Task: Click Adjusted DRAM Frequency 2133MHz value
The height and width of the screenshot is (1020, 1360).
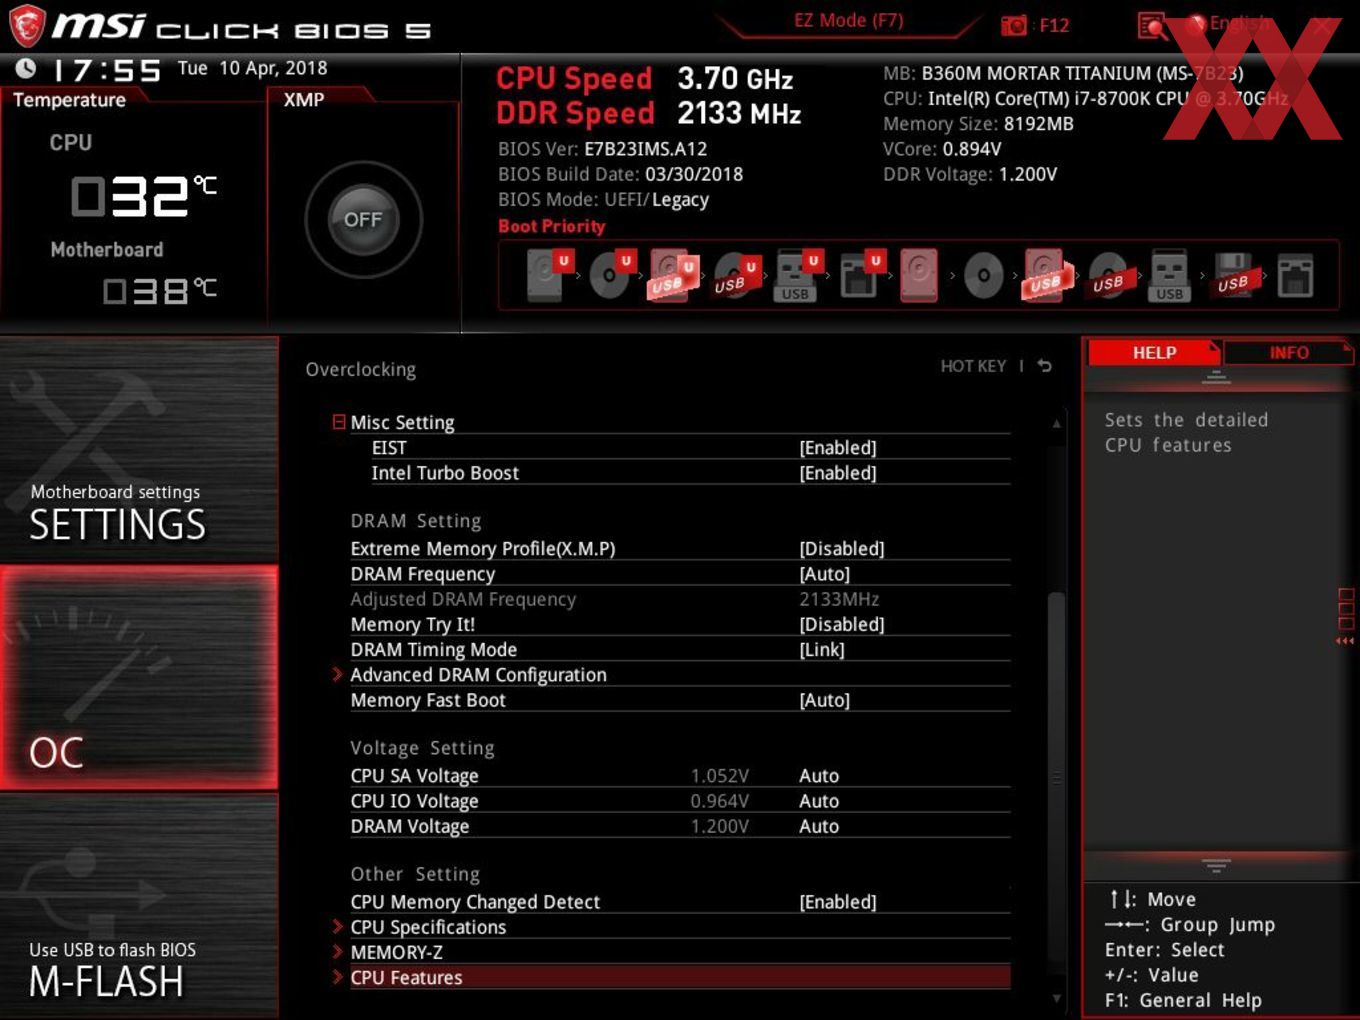Action: [839, 599]
